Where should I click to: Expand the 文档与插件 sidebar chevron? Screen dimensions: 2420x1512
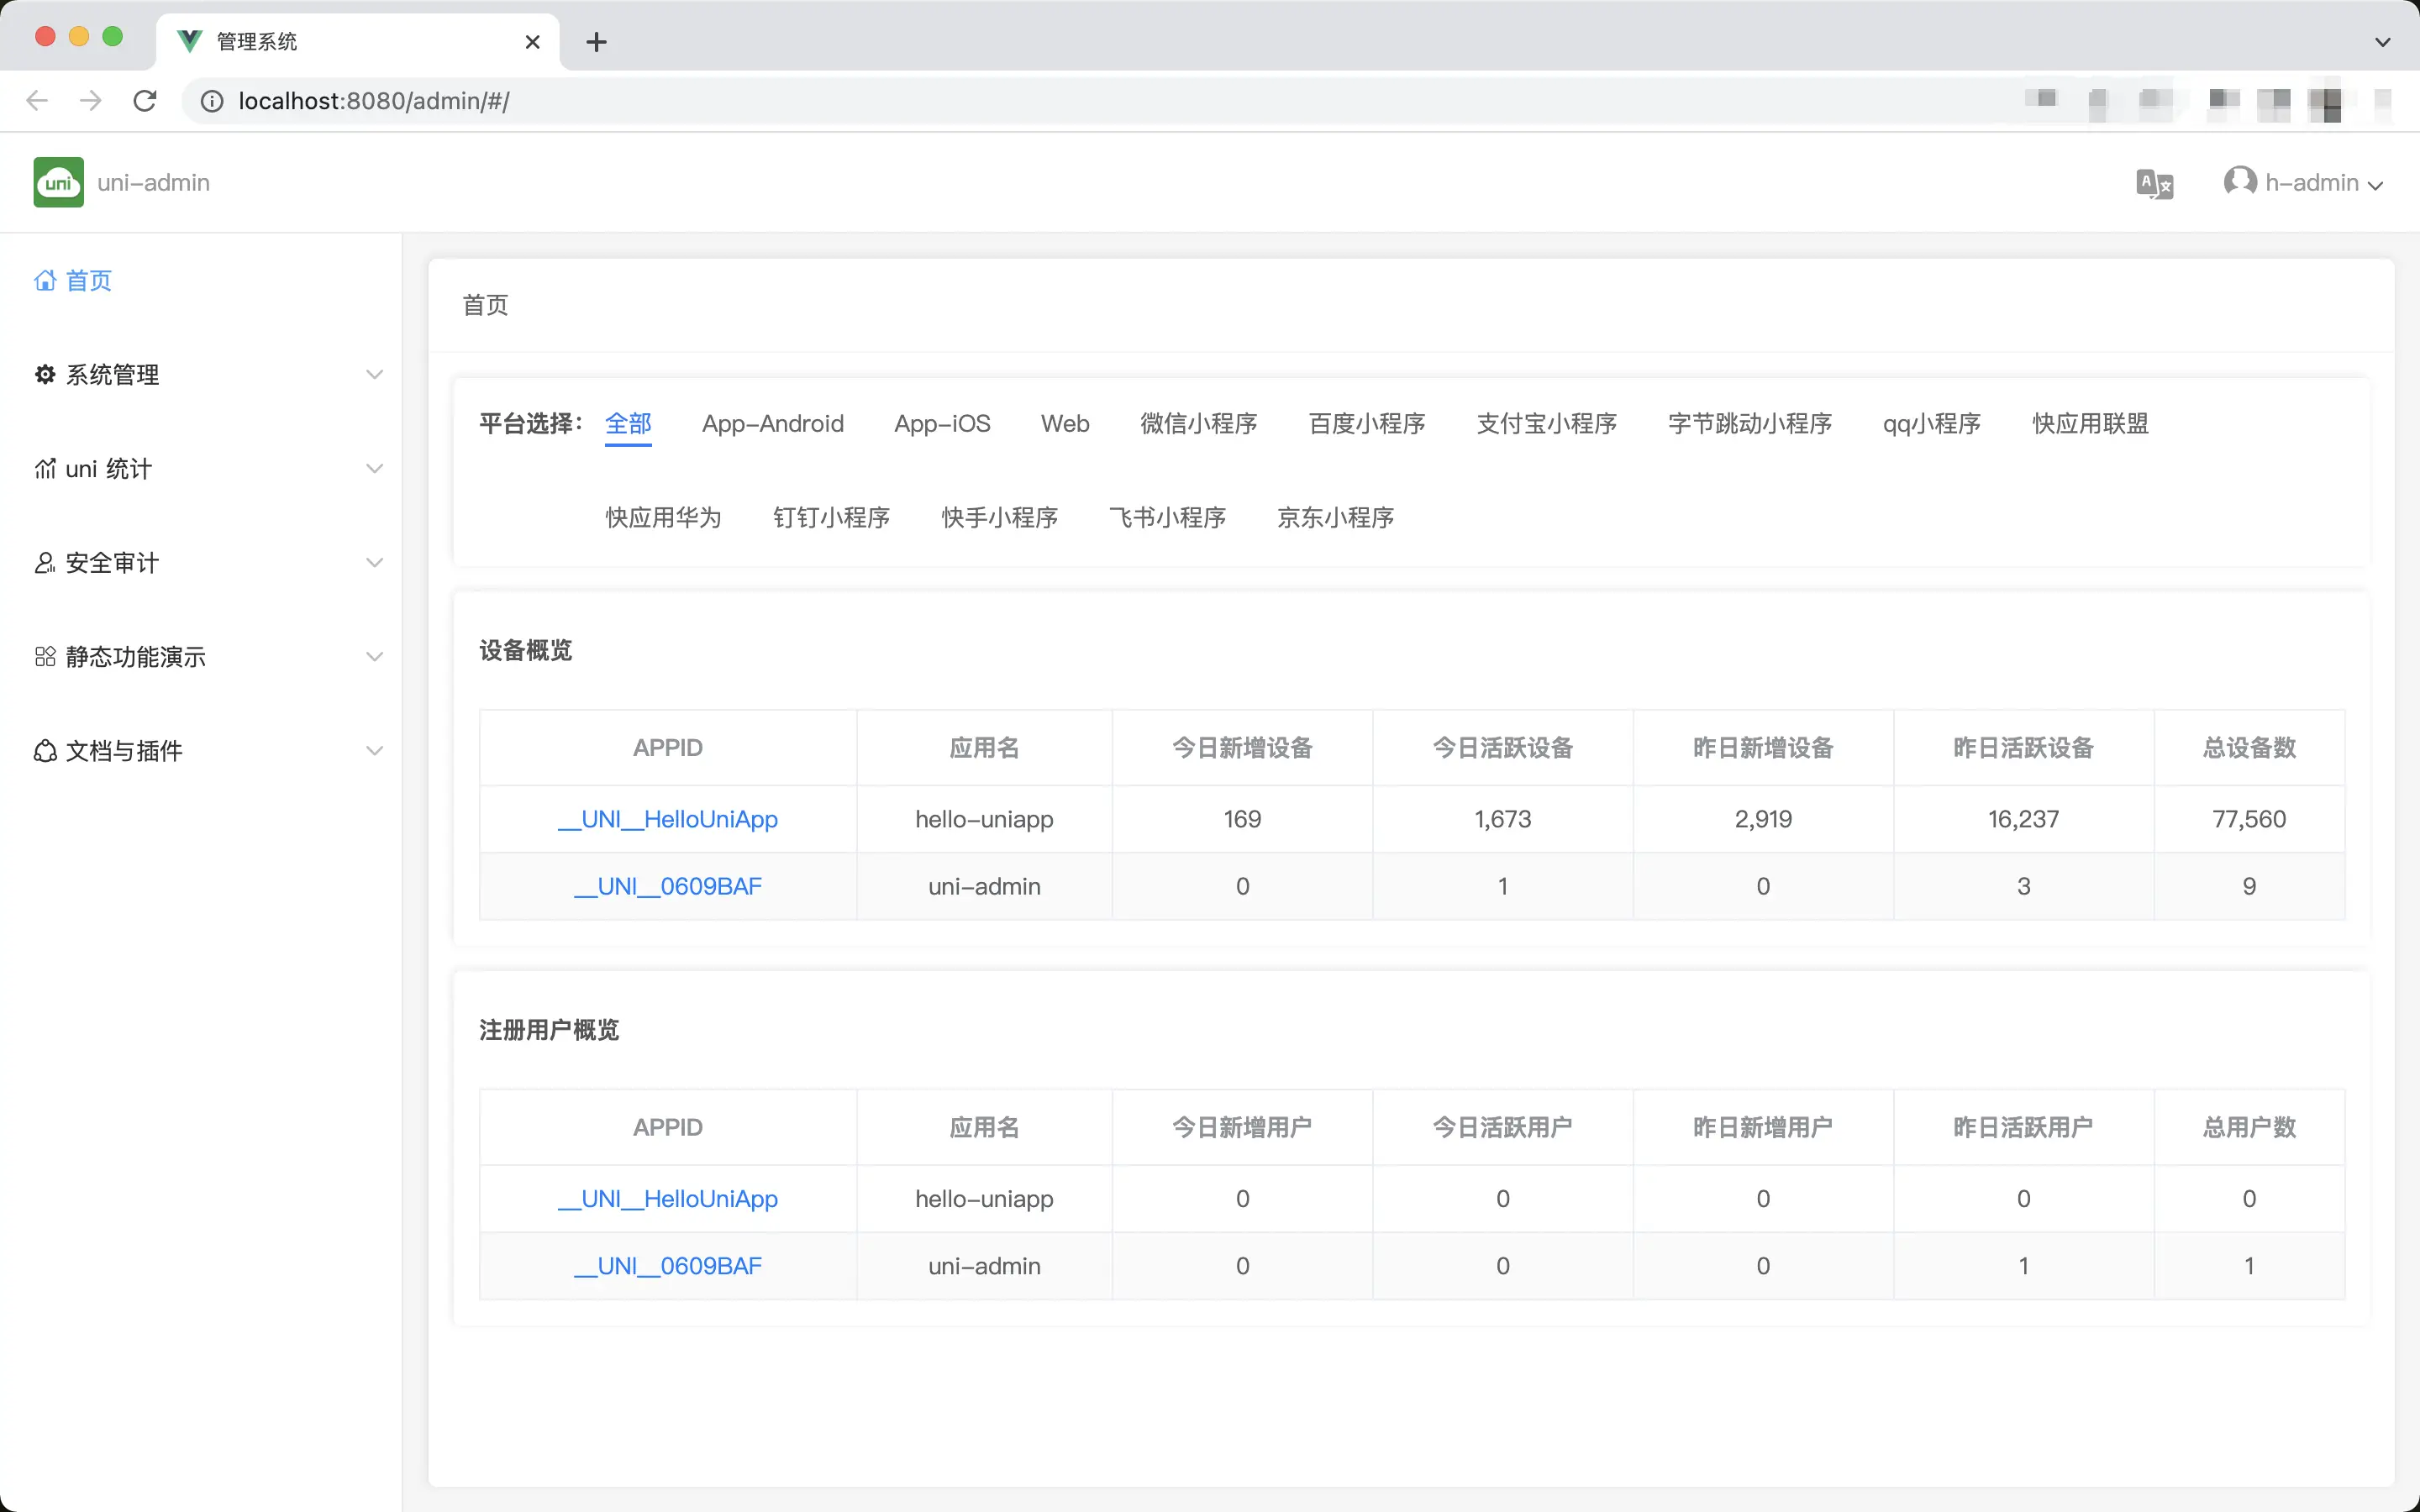pos(374,750)
